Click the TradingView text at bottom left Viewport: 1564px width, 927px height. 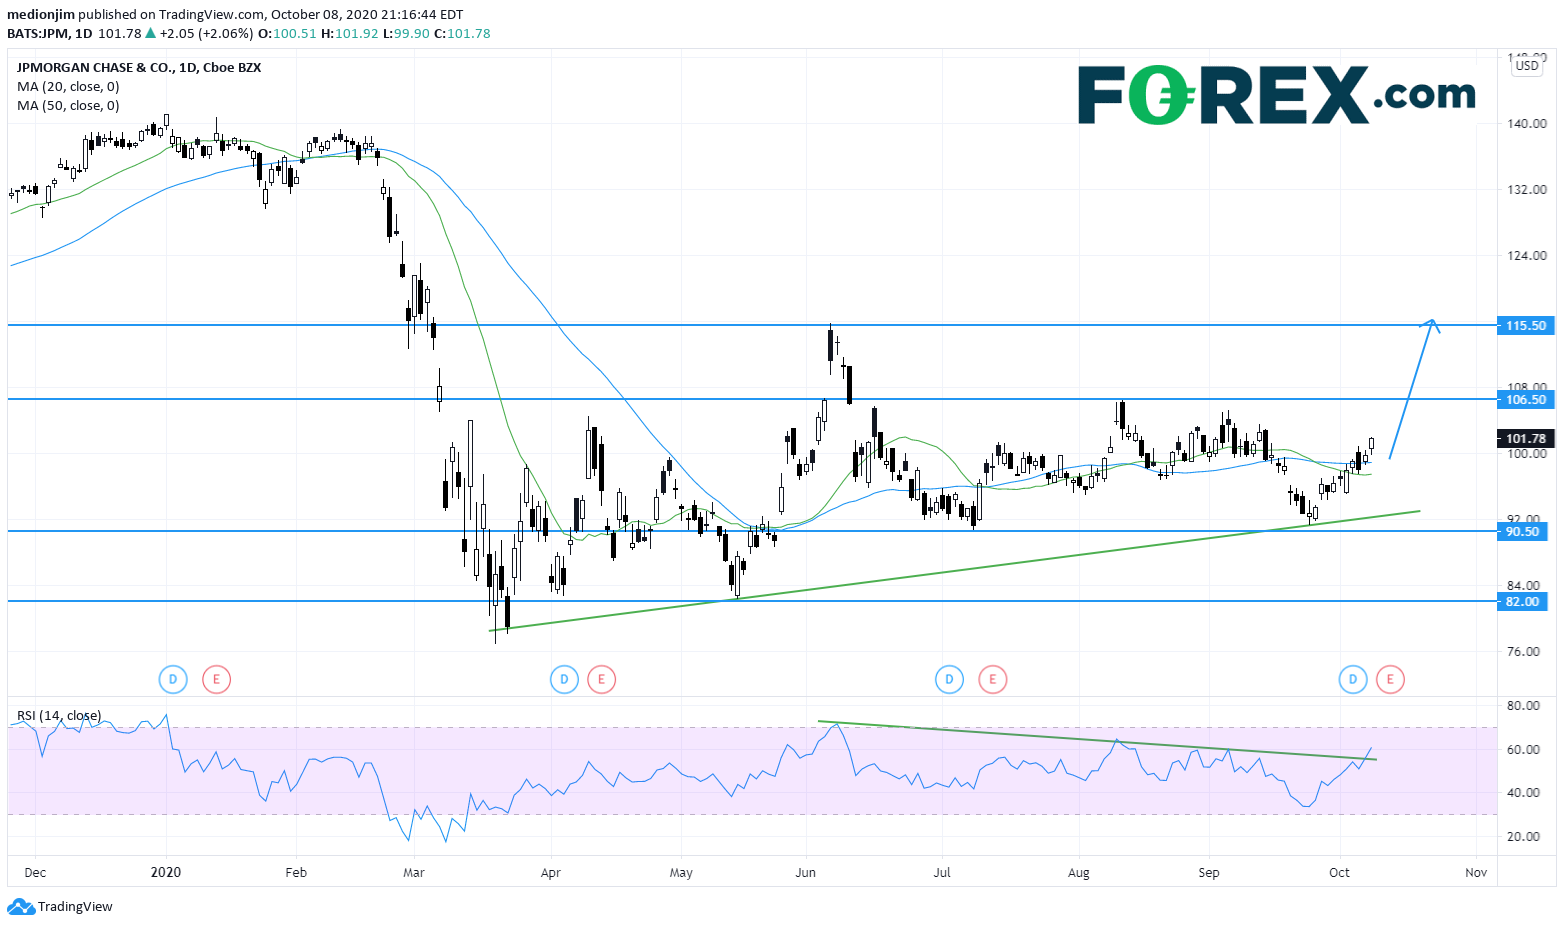[x=75, y=907]
